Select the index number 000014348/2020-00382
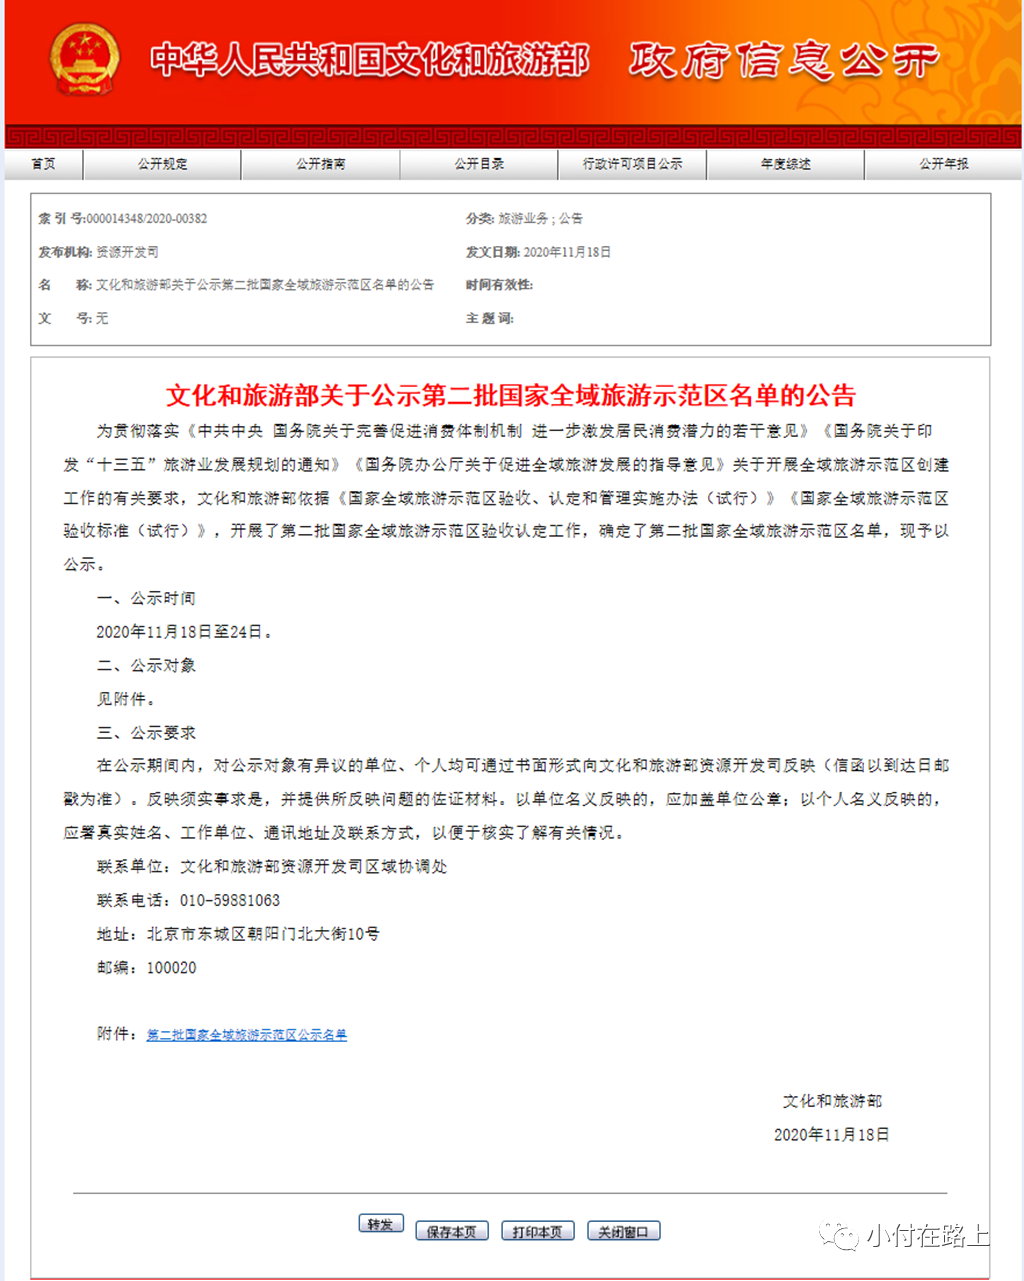Viewport: 1024px width, 1281px height. point(147,218)
